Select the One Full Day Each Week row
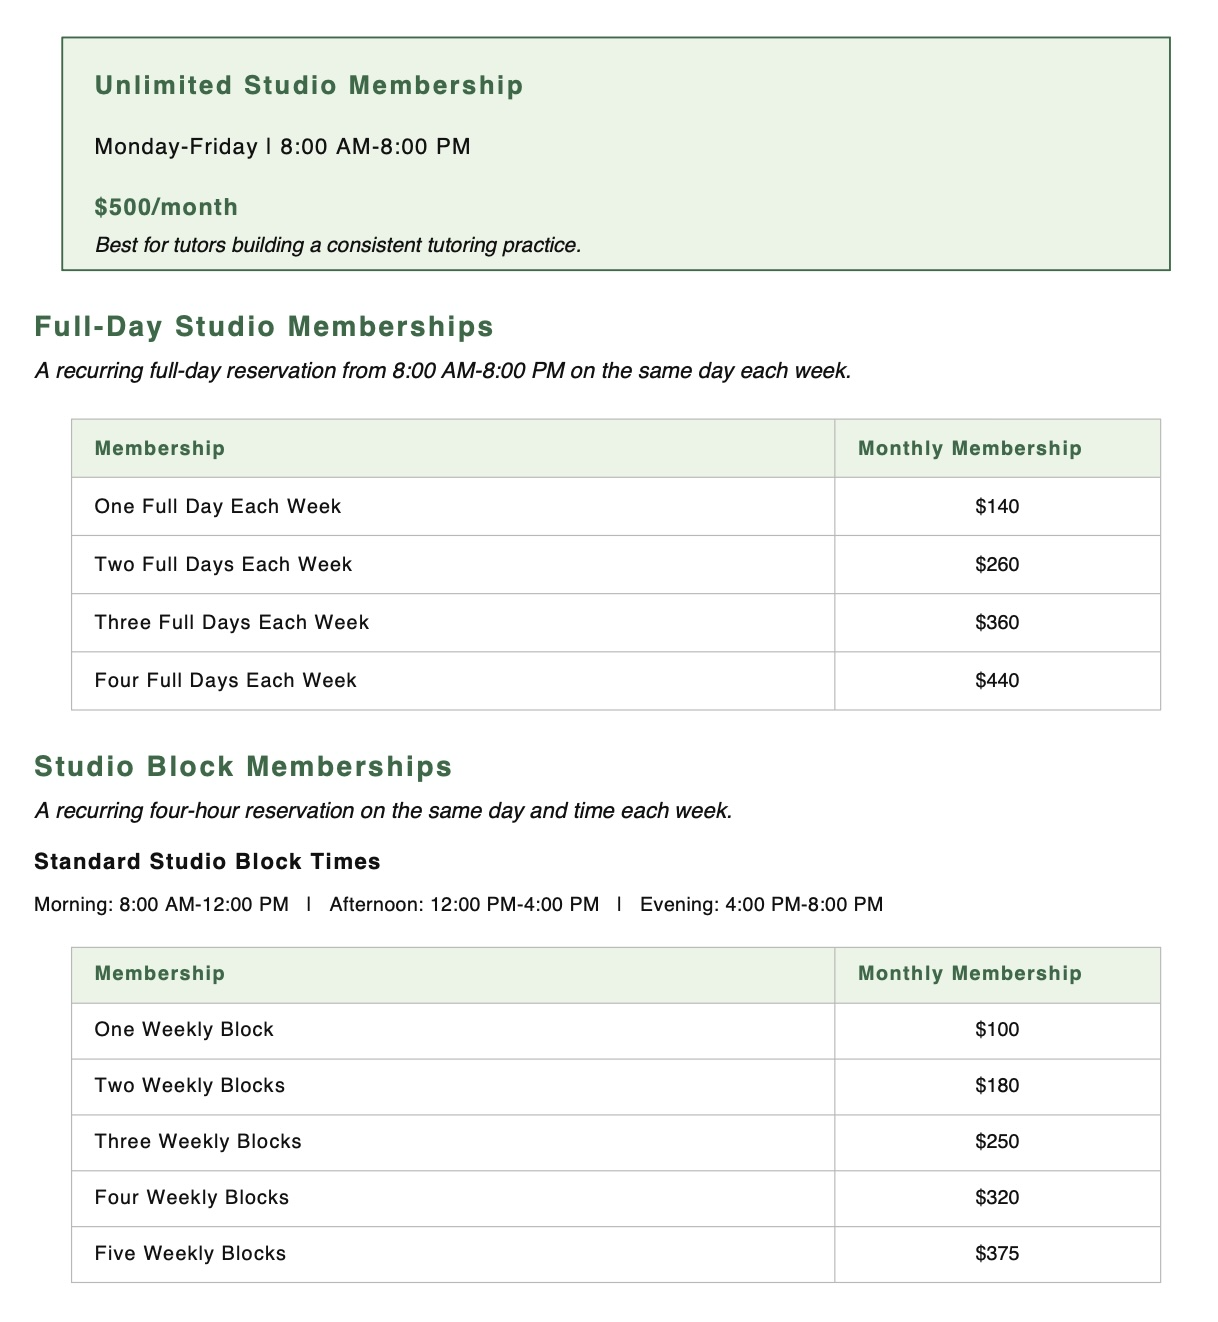 (616, 506)
